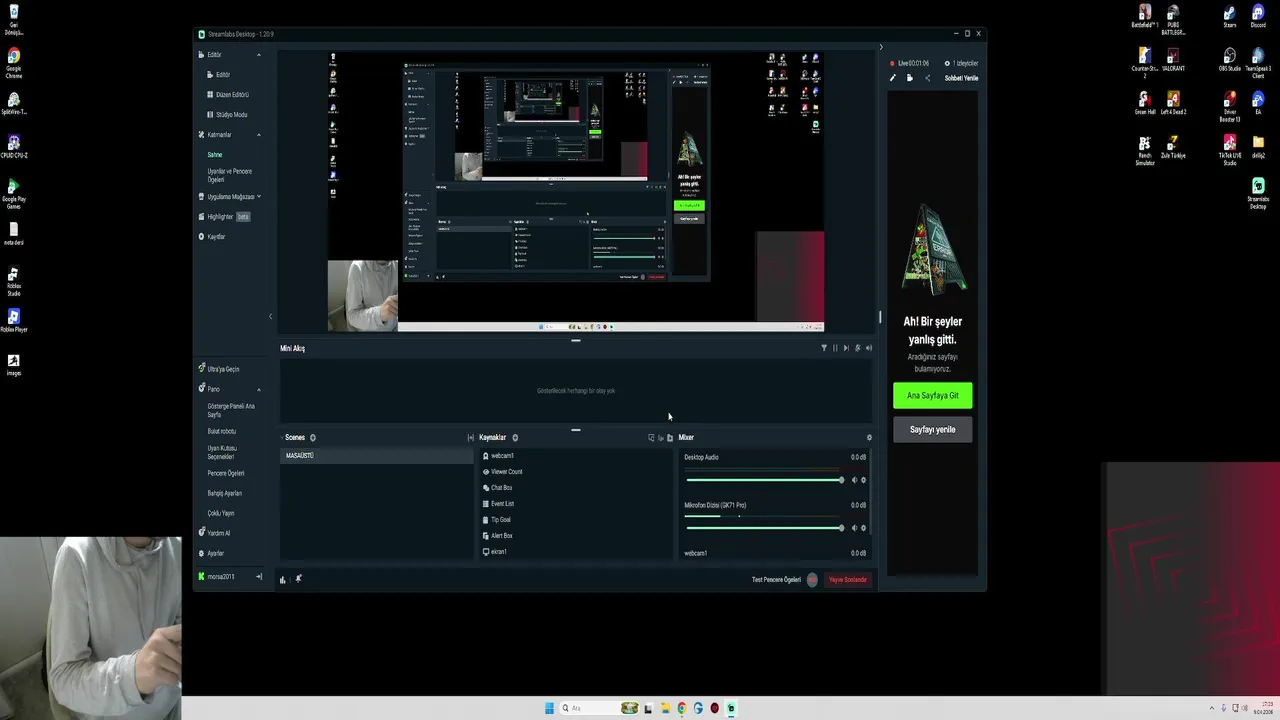This screenshot has width=1280, height=720.
Task: Skip the current alert in Mini Akış
Action: [x=846, y=348]
